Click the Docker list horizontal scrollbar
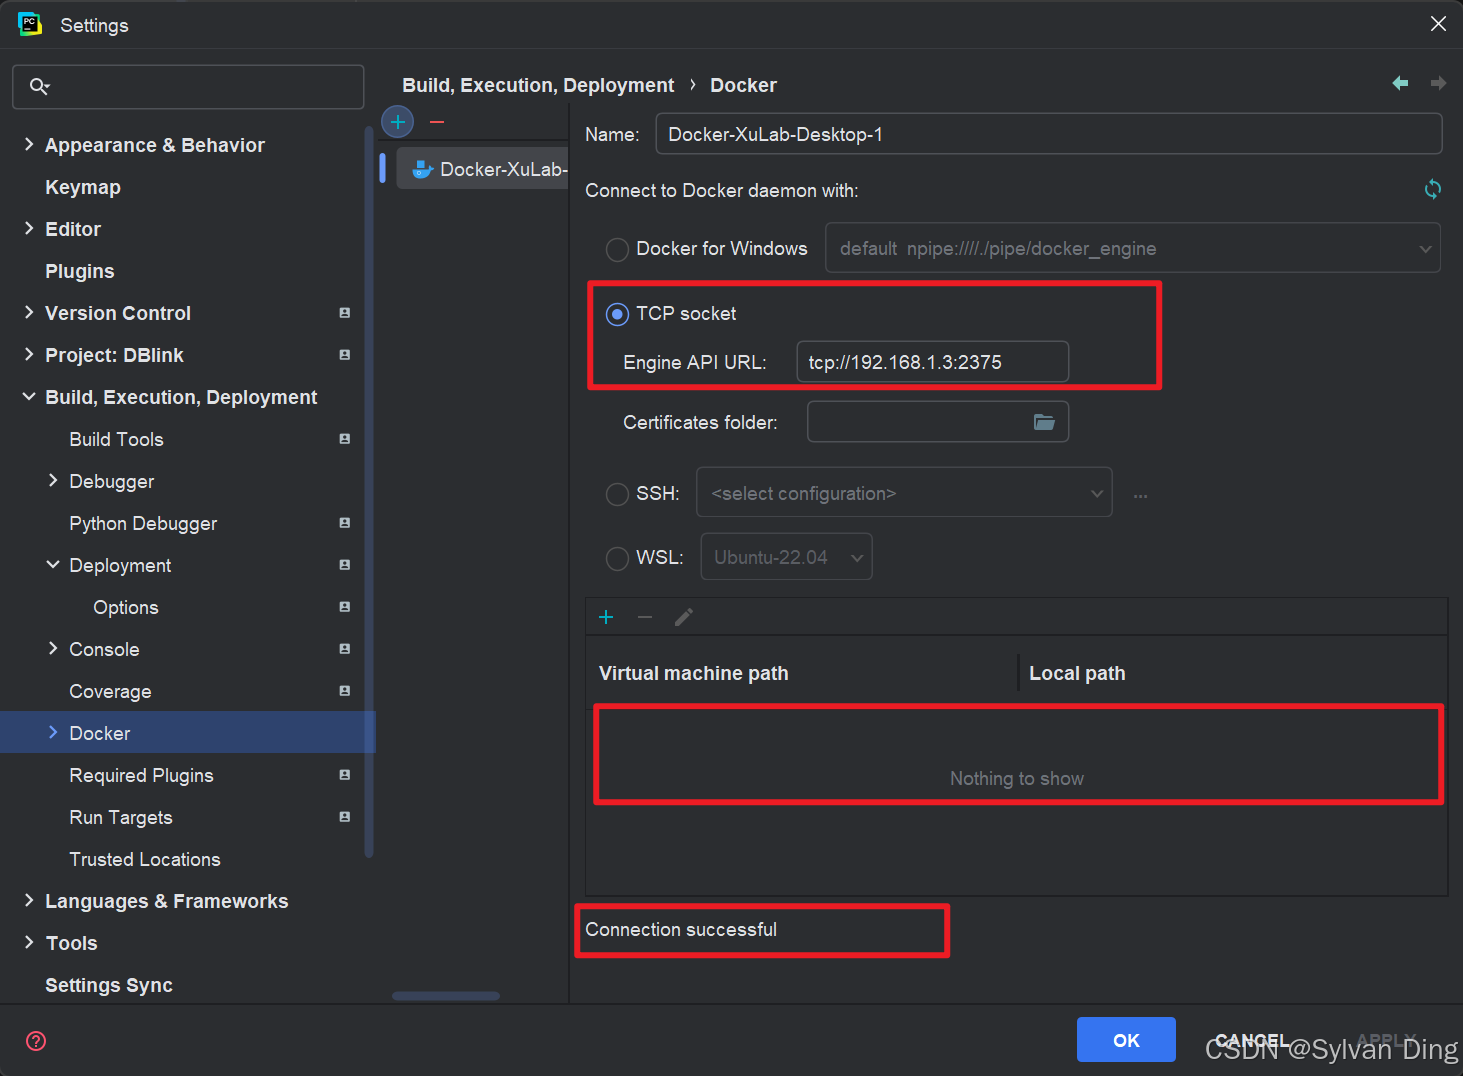 pyautogui.click(x=446, y=996)
